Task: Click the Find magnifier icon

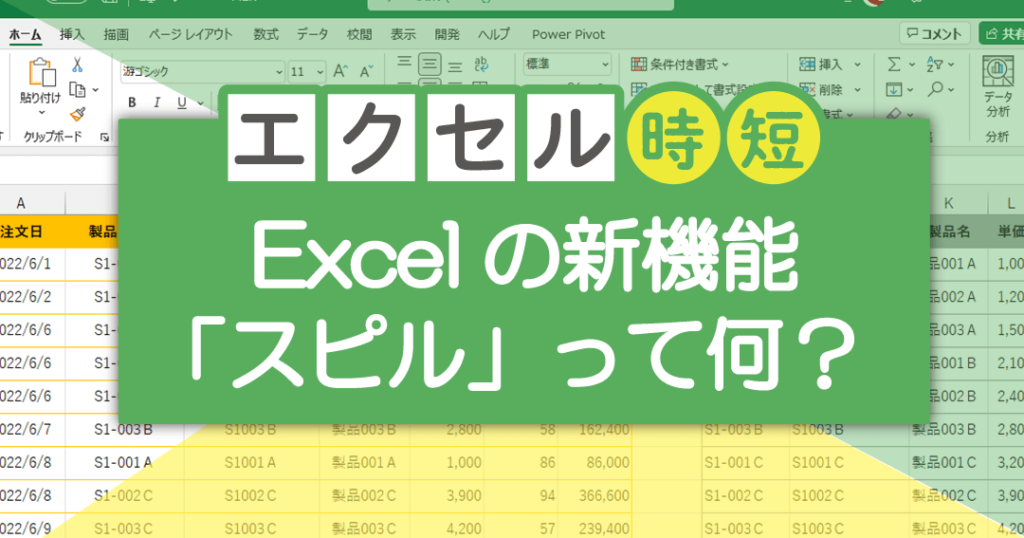Action: pyautogui.click(x=935, y=89)
